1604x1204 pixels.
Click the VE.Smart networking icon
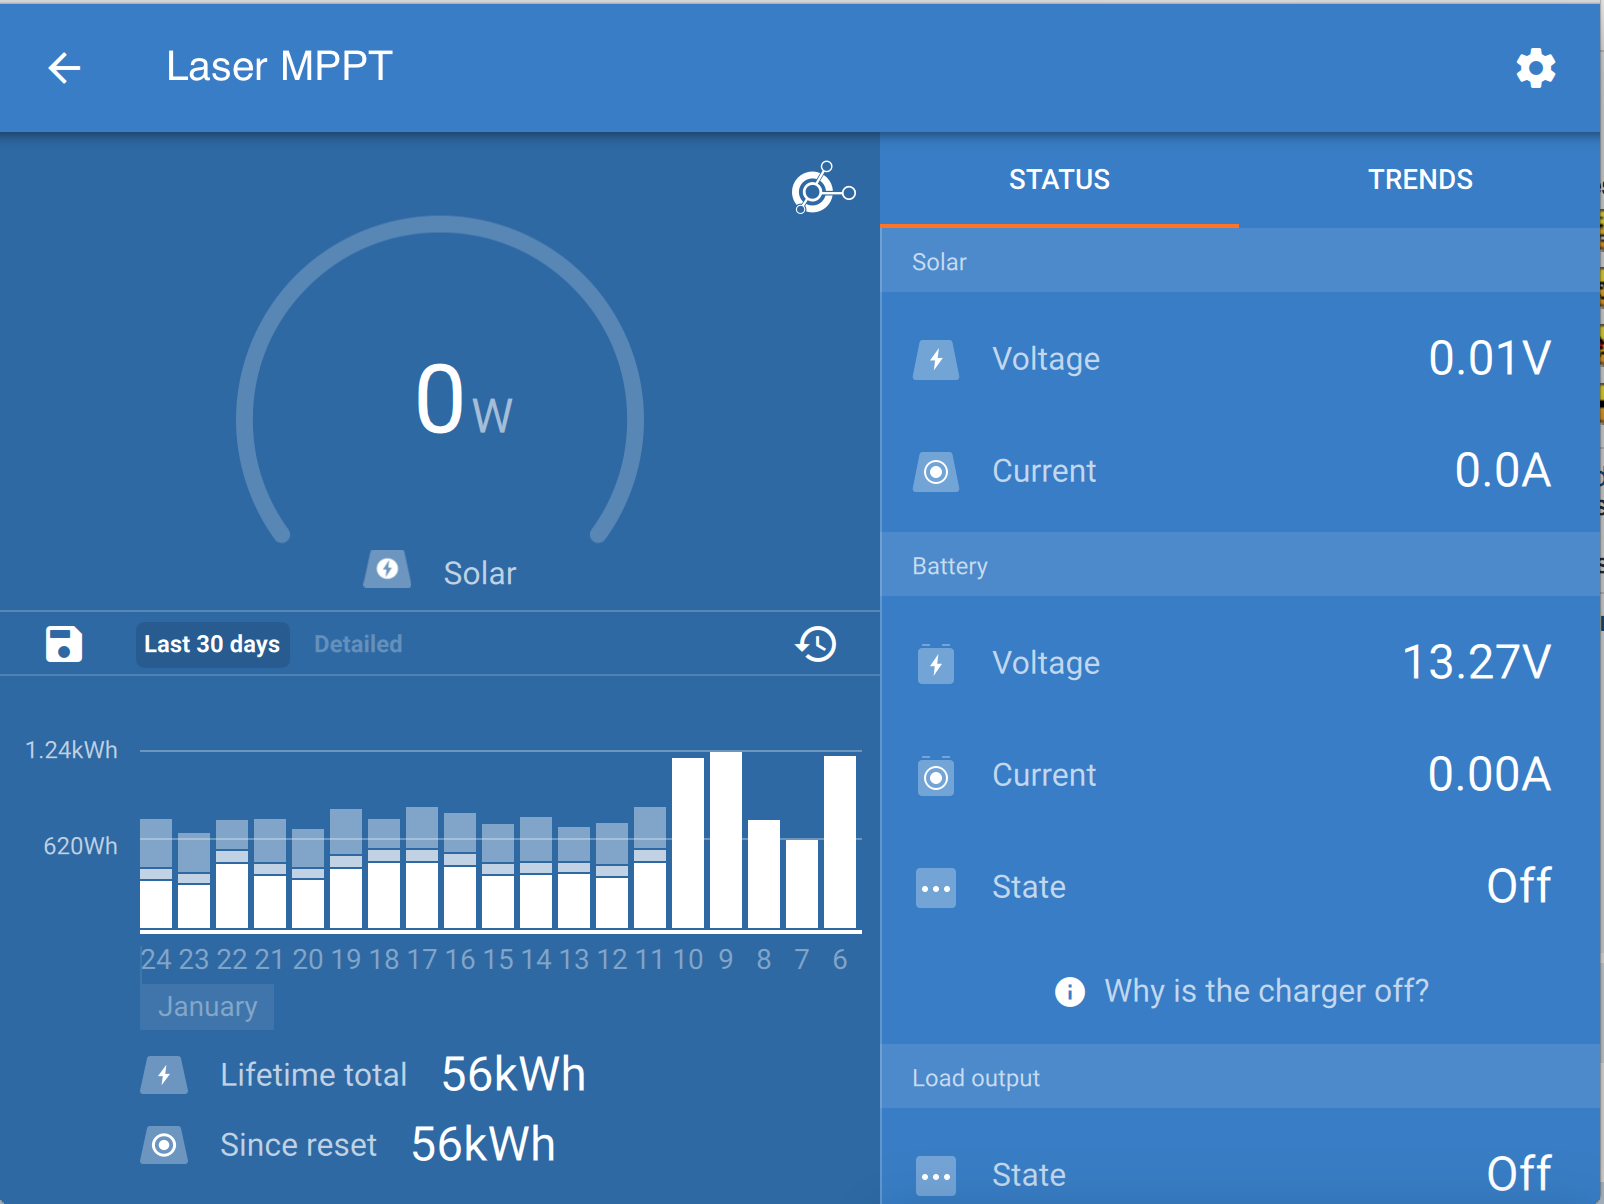pyautogui.click(x=823, y=188)
